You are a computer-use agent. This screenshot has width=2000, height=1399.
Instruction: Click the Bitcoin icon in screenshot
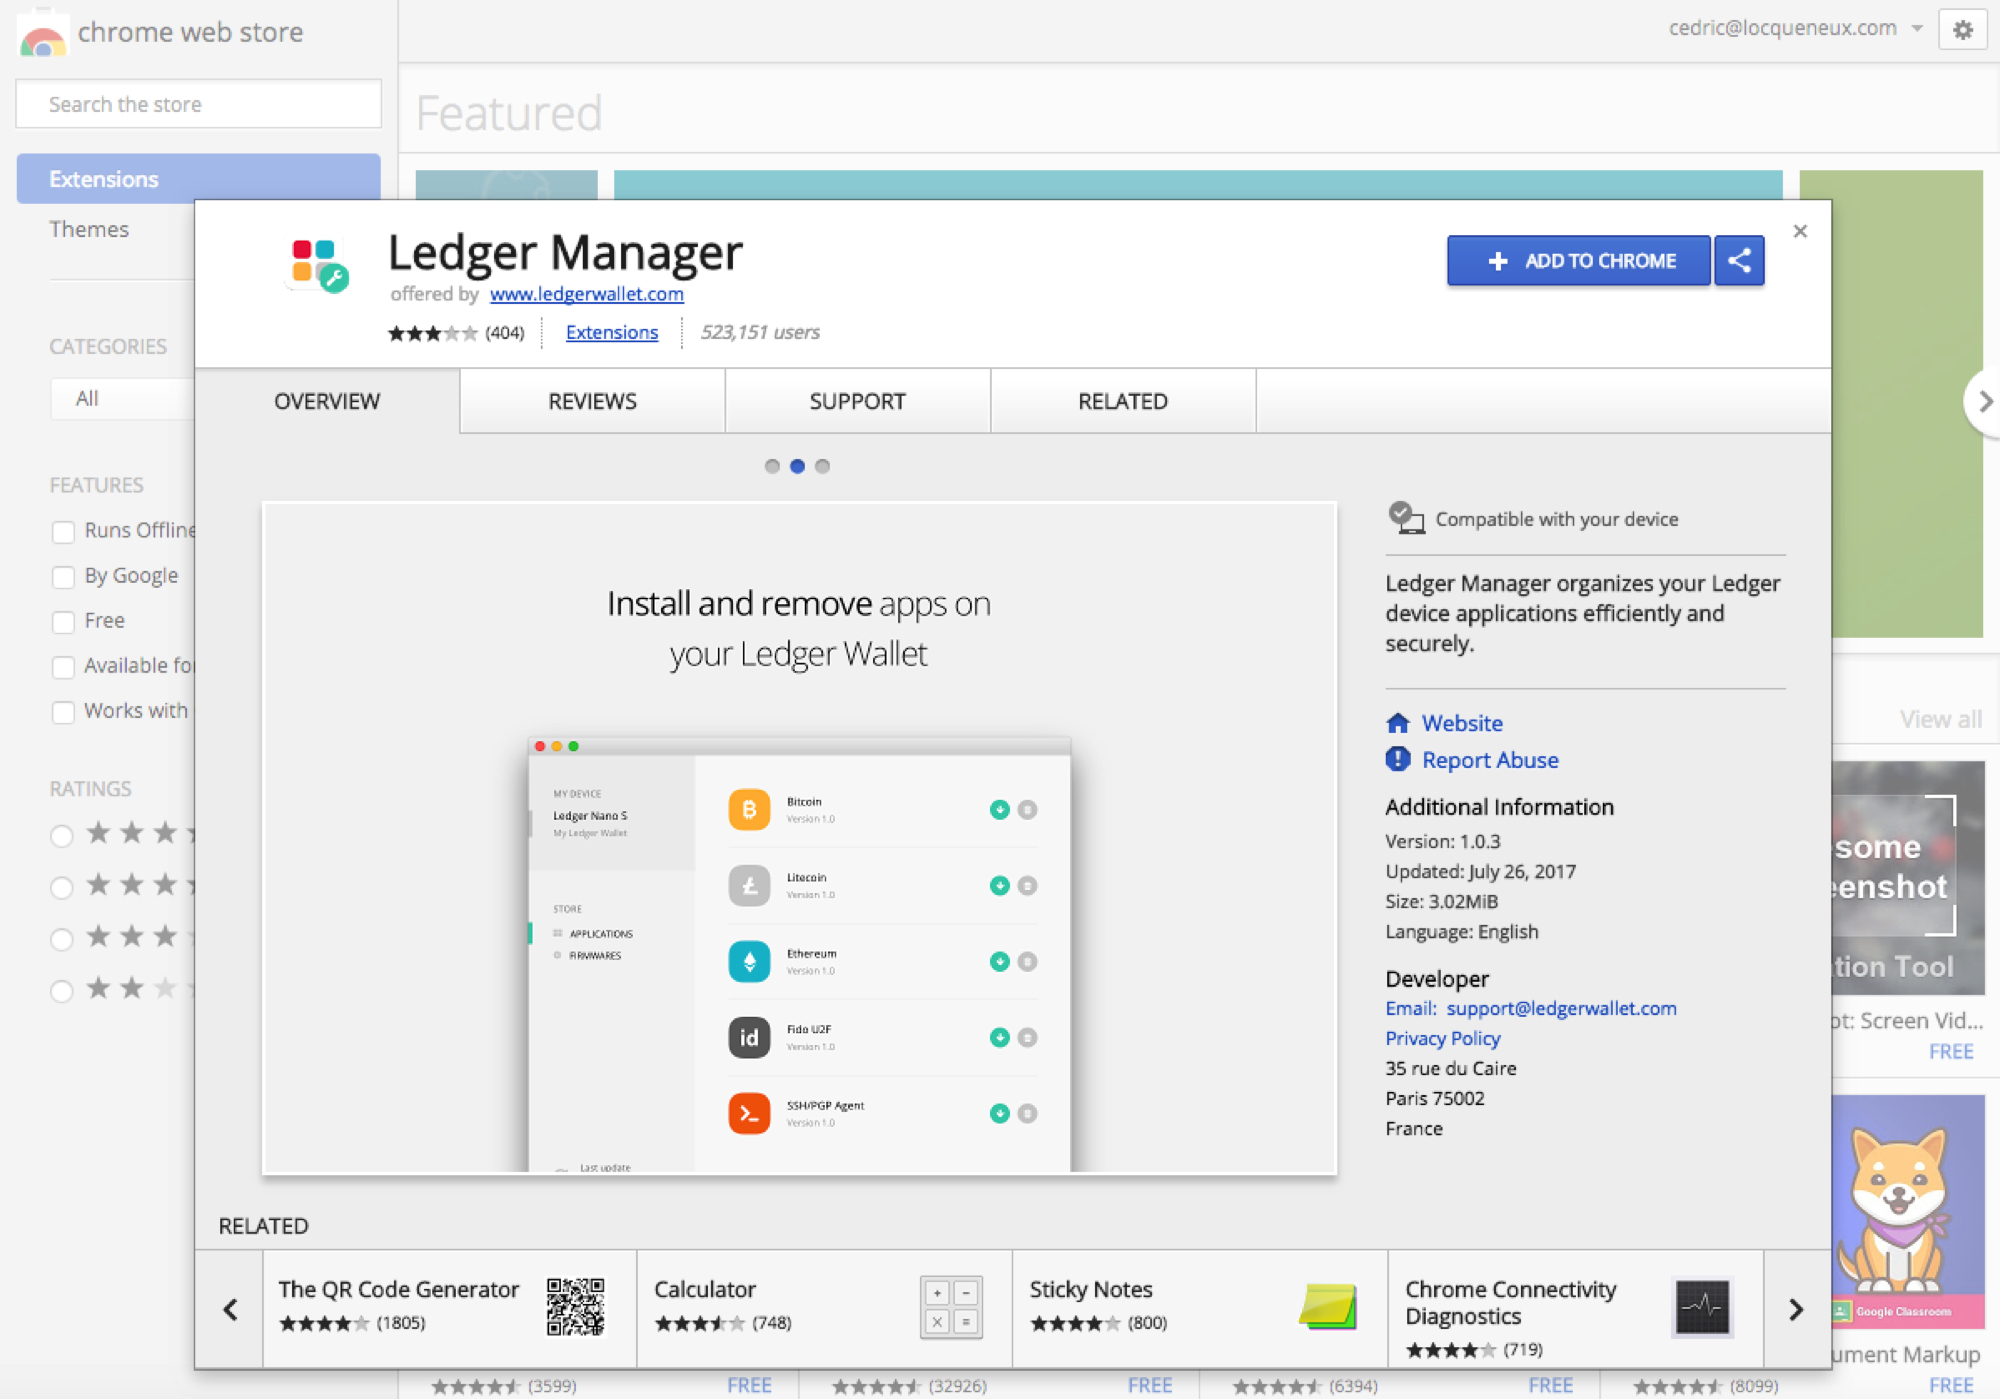click(x=749, y=809)
